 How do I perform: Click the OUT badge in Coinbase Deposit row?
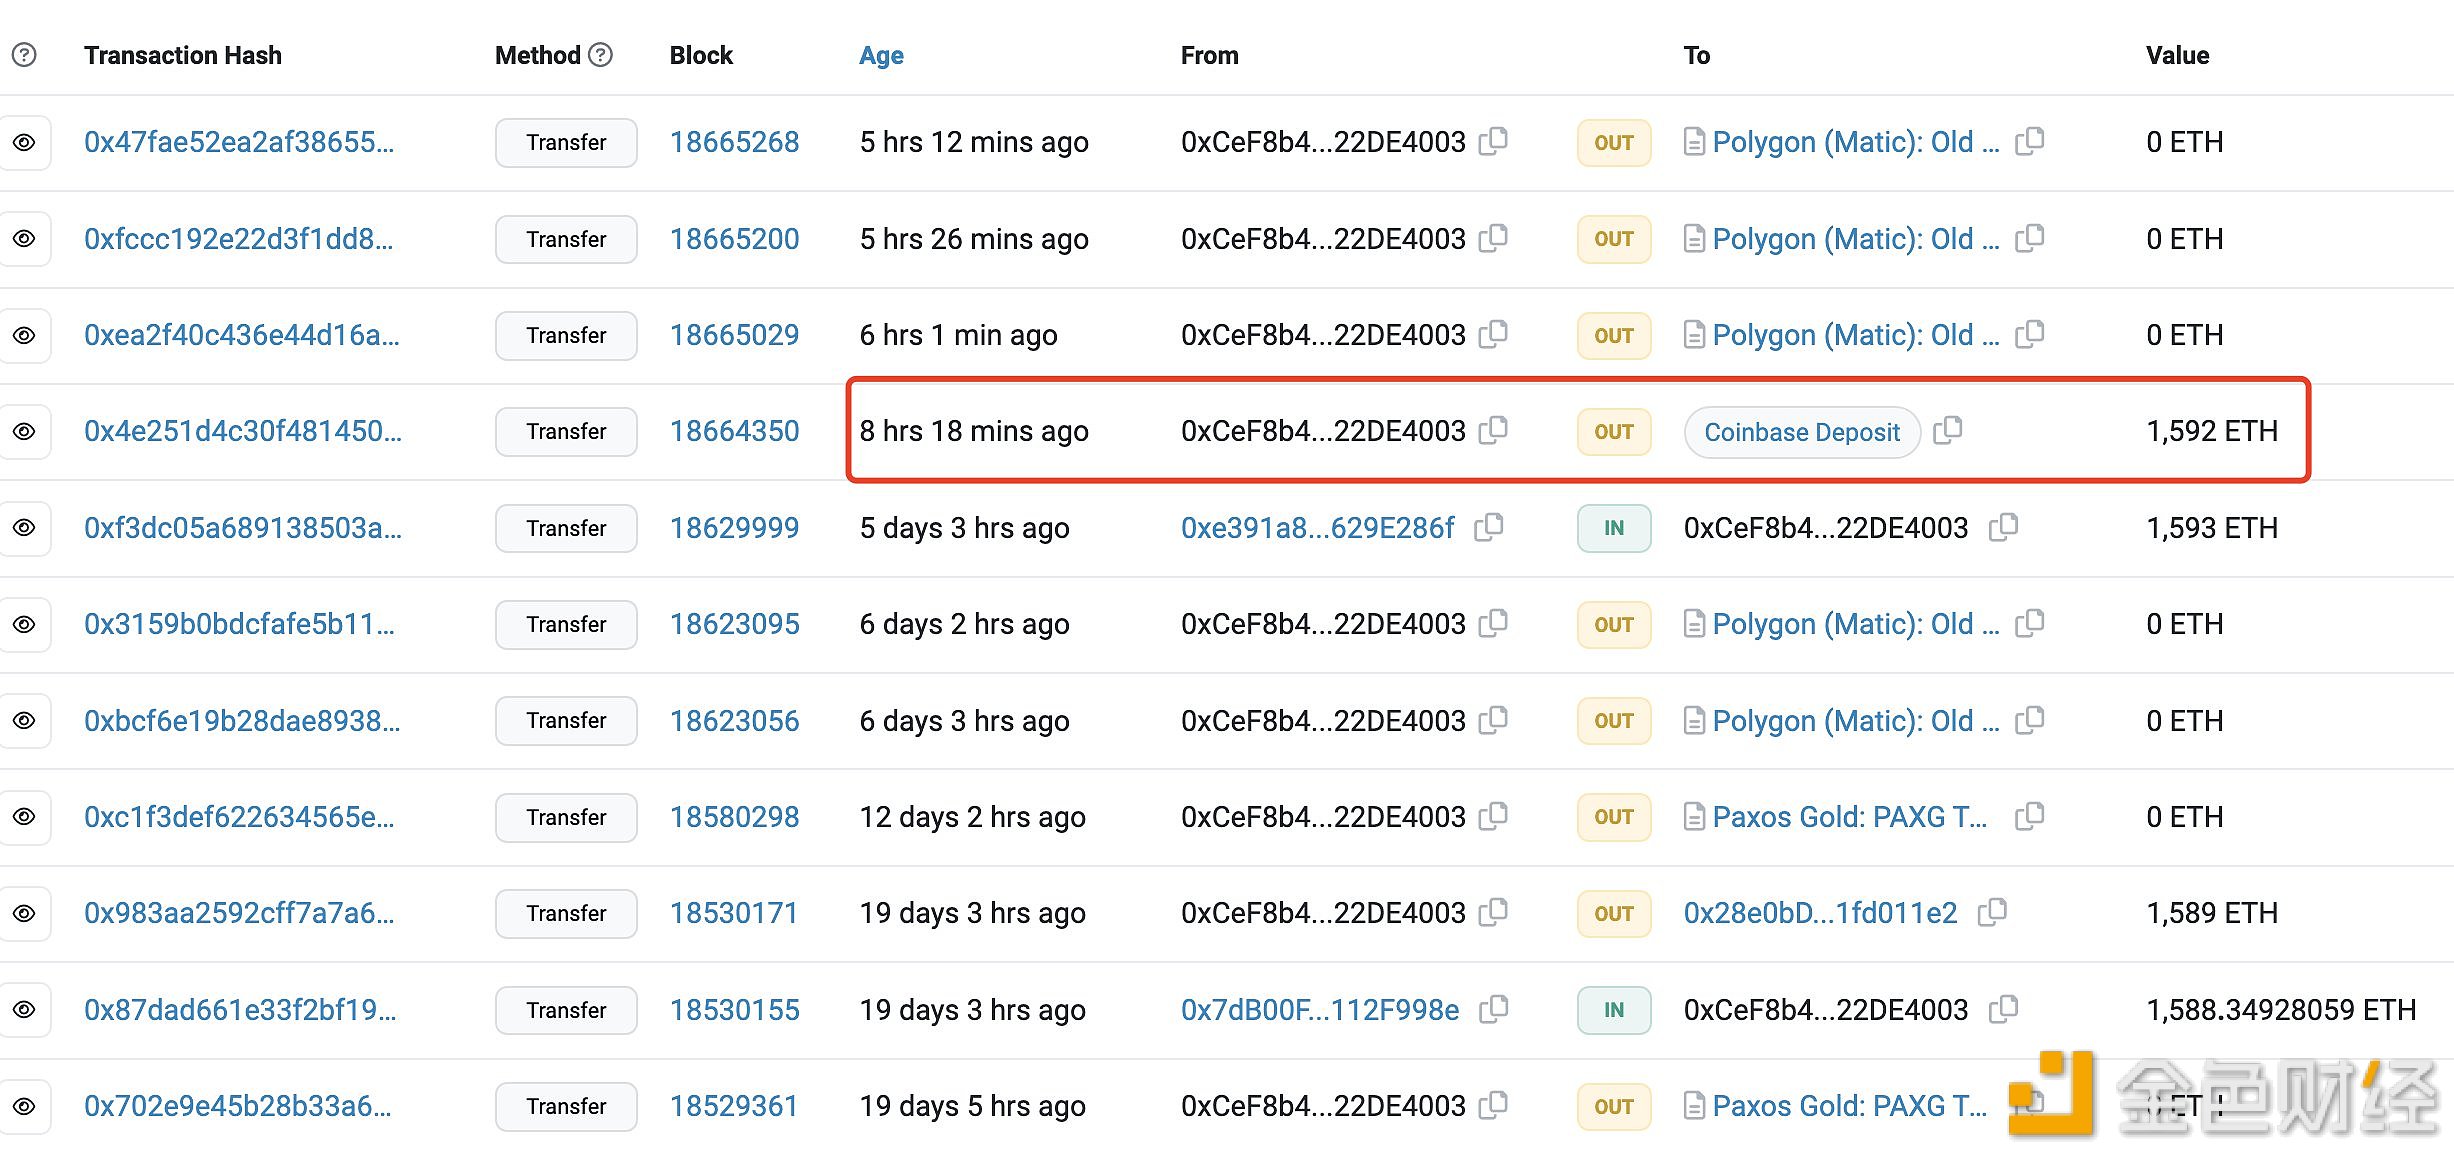(x=1614, y=432)
